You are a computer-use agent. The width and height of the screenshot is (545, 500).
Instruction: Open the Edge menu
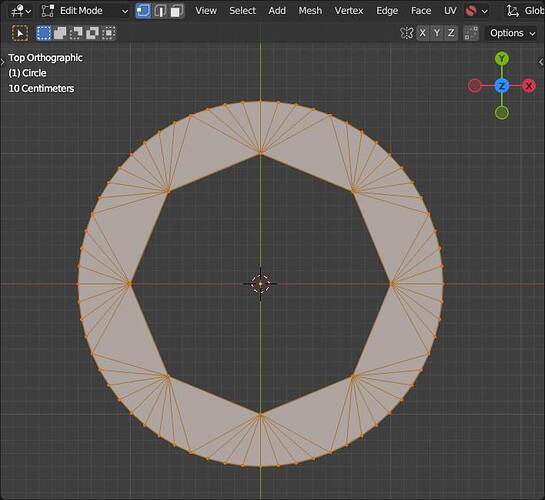pyautogui.click(x=387, y=11)
